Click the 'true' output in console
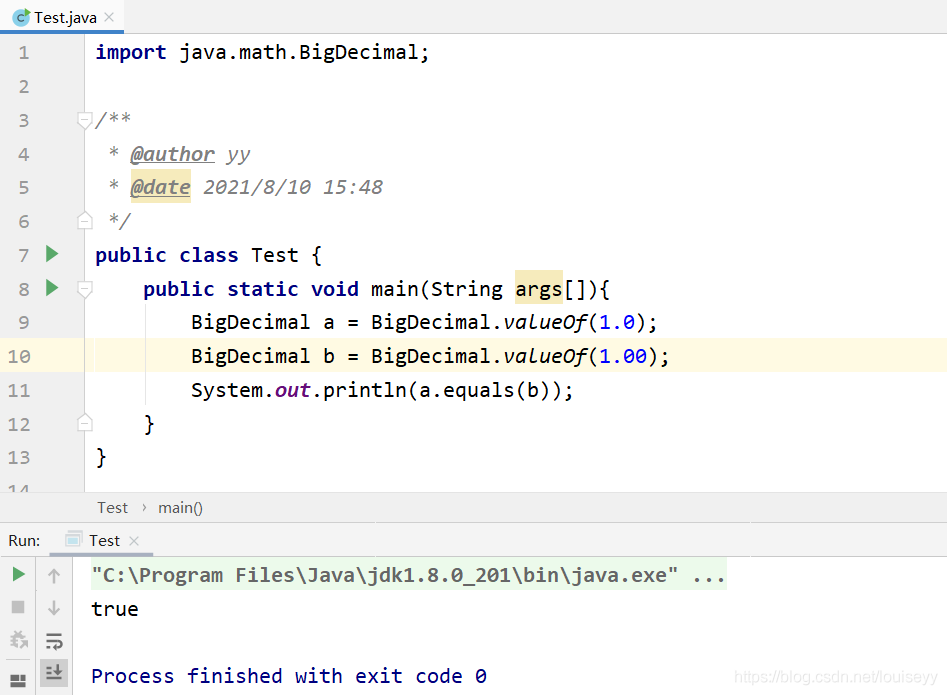947x695 pixels. click(x=115, y=609)
